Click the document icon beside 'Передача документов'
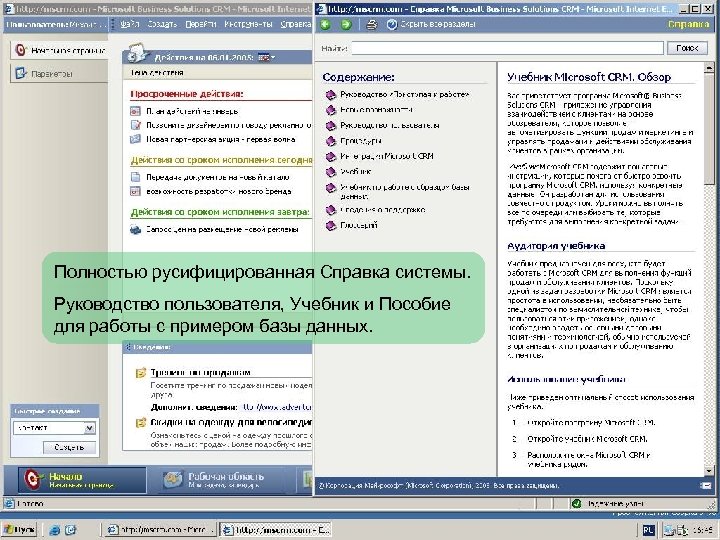Viewport: 720px width, 540px height. (x=135, y=177)
